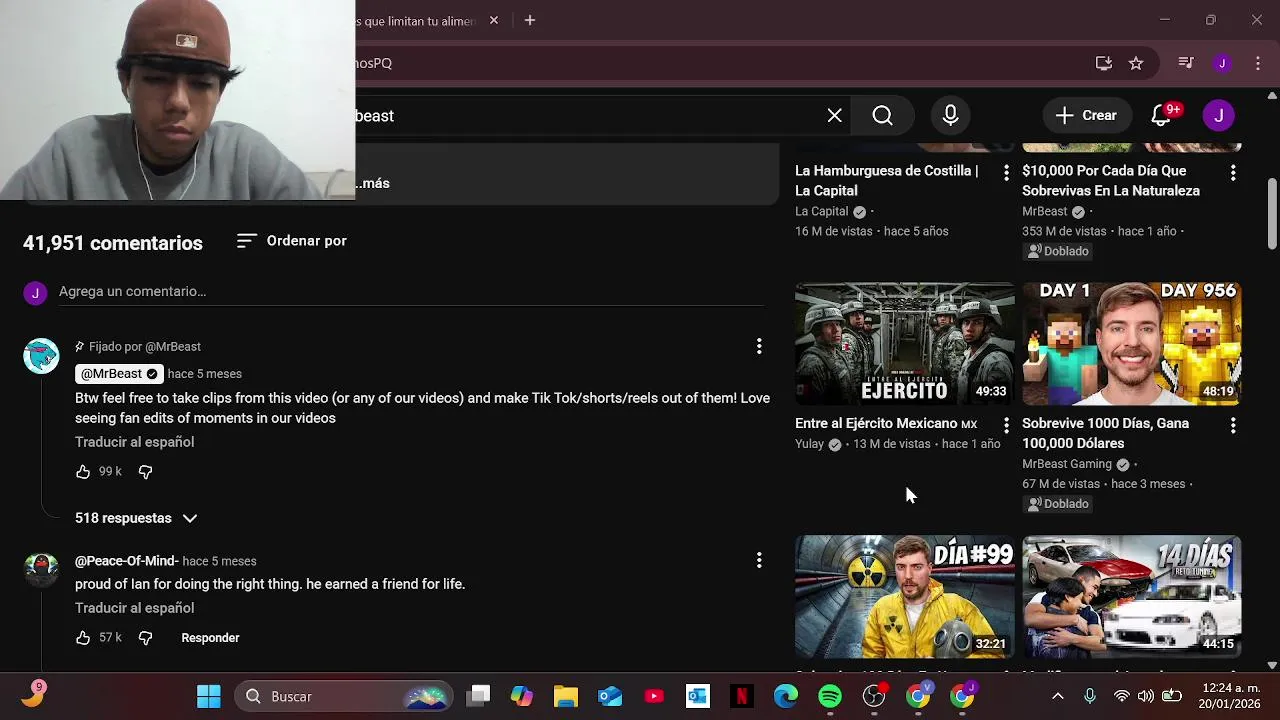1280x720 pixels.
Task: Open Windows Start menu
Action: (x=209, y=696)
